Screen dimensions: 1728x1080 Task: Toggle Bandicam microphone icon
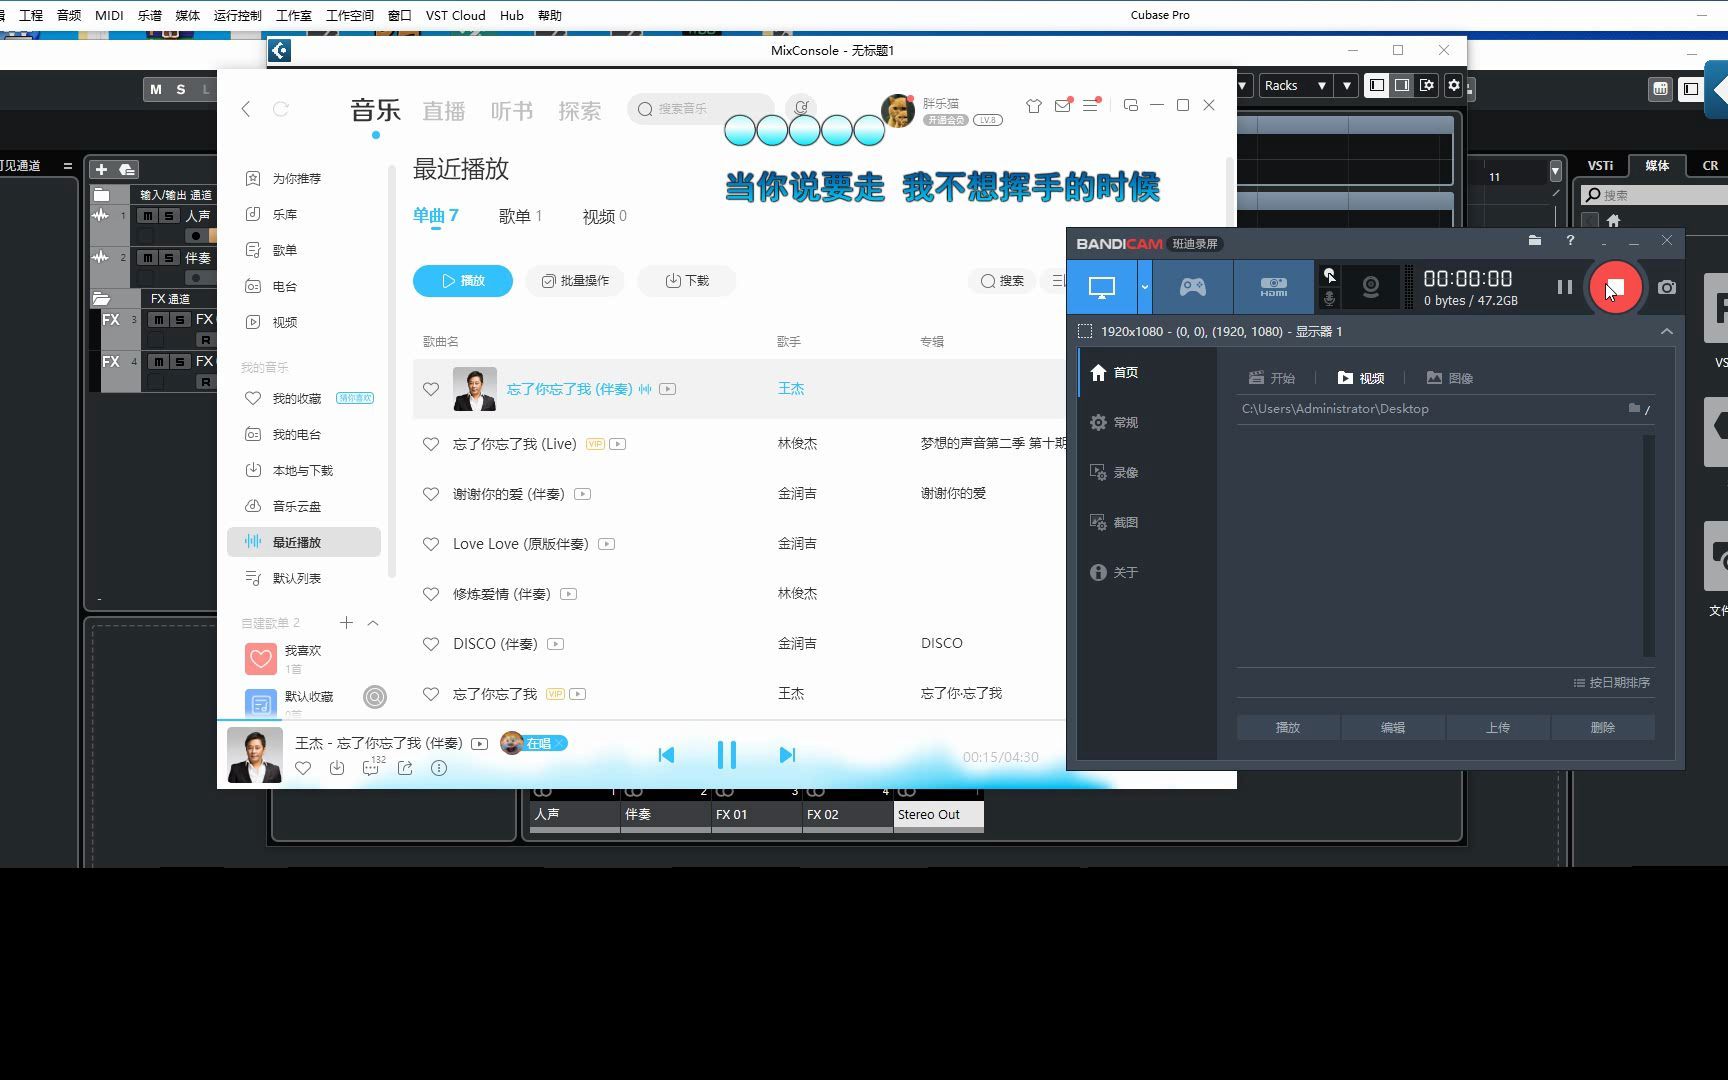pyautogui.click(x=1329, y=299)
